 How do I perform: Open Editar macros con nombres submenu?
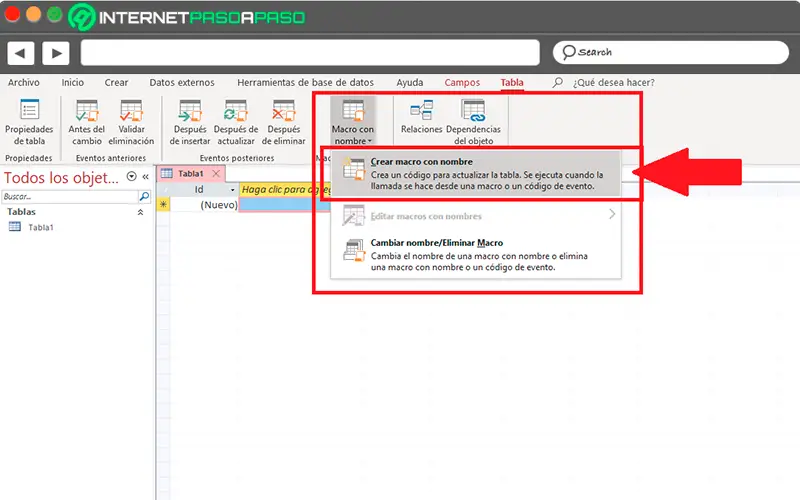tap(476, 216)
